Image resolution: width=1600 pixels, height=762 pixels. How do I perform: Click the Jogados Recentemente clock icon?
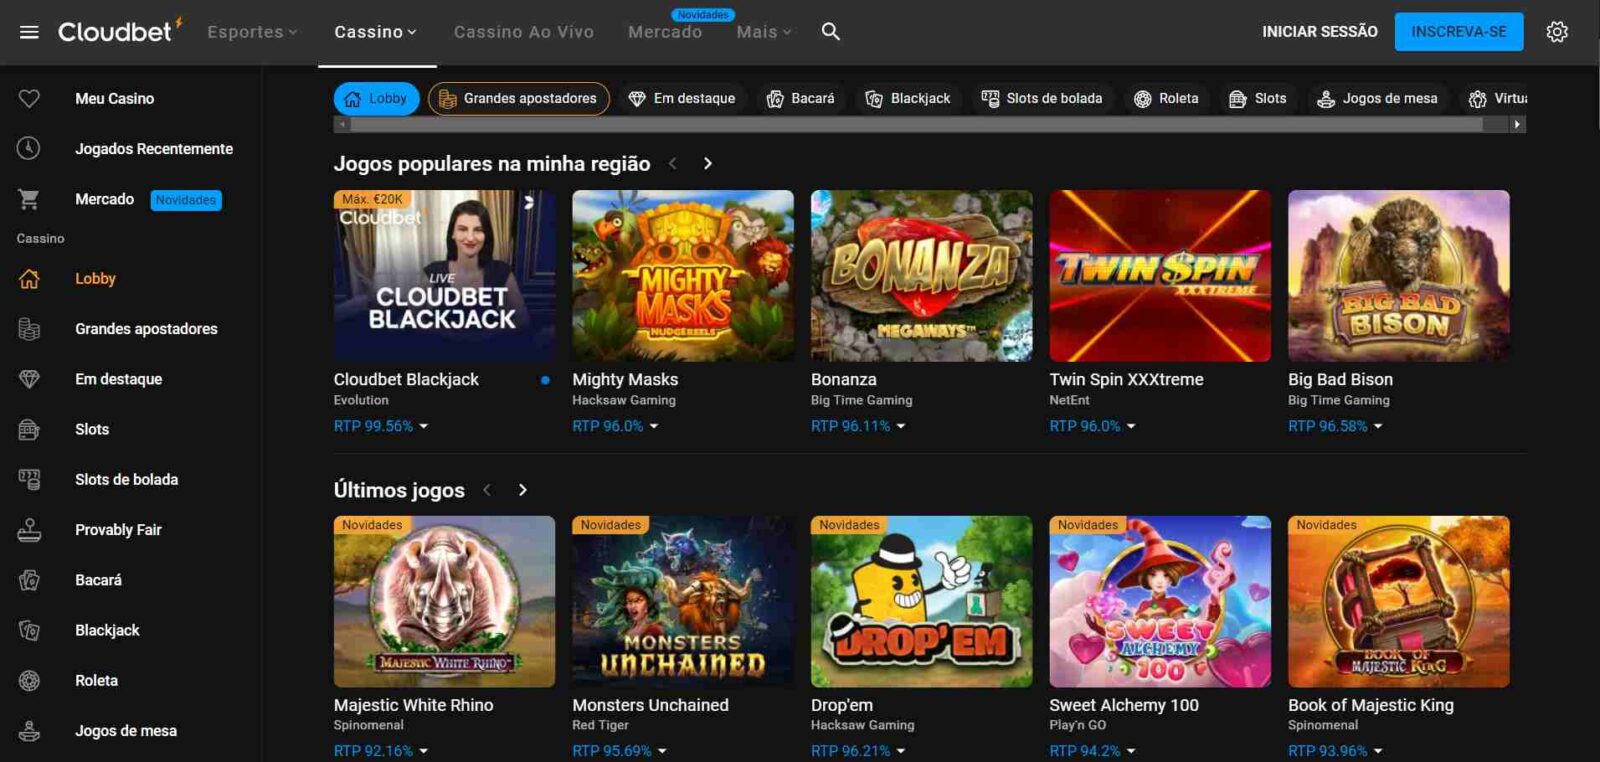(29, 148)
